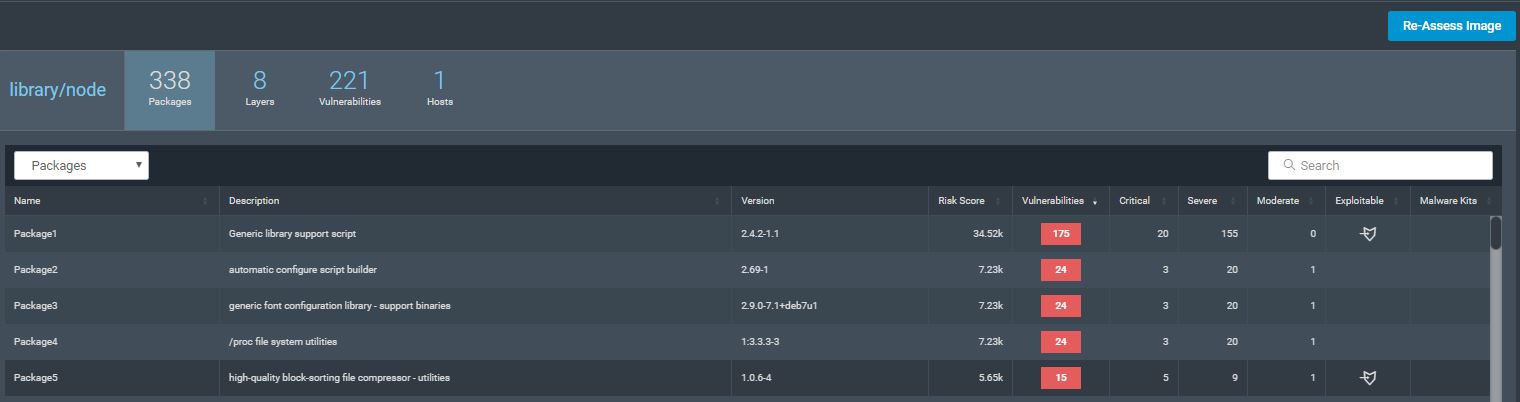This screenshot has height=402, width=1520.
Task: Click 'automatic configure script builder' description
Action: pyautogui.click(x=302, y=270)
